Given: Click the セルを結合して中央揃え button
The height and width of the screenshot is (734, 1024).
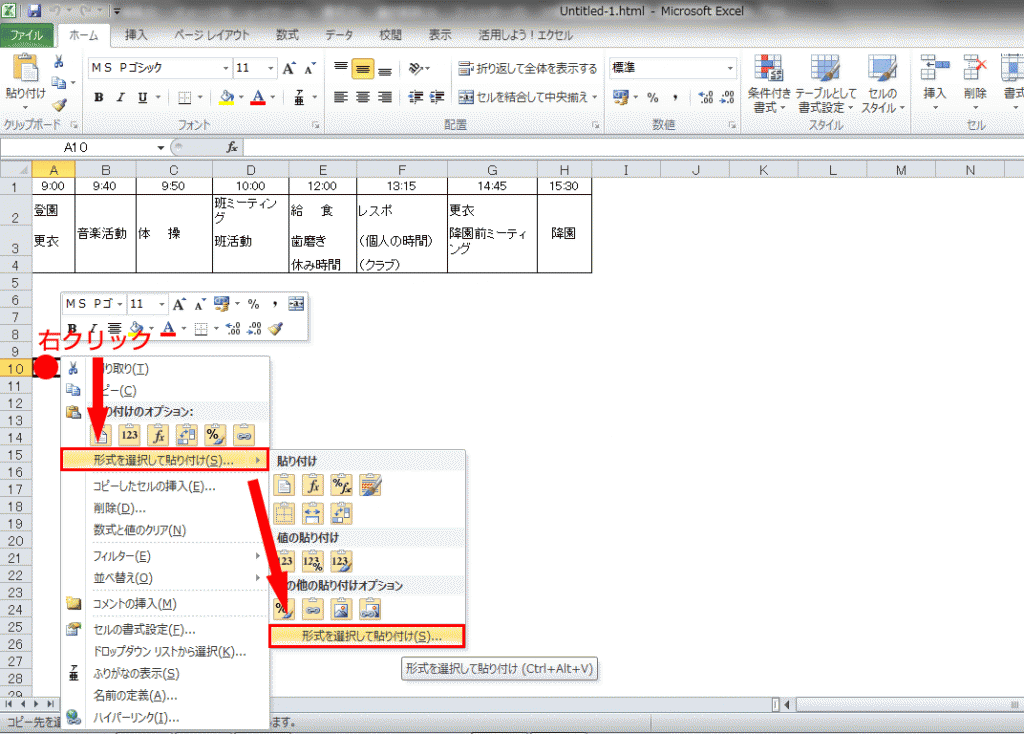Looking at the screenshot, I should pos(528,98).
